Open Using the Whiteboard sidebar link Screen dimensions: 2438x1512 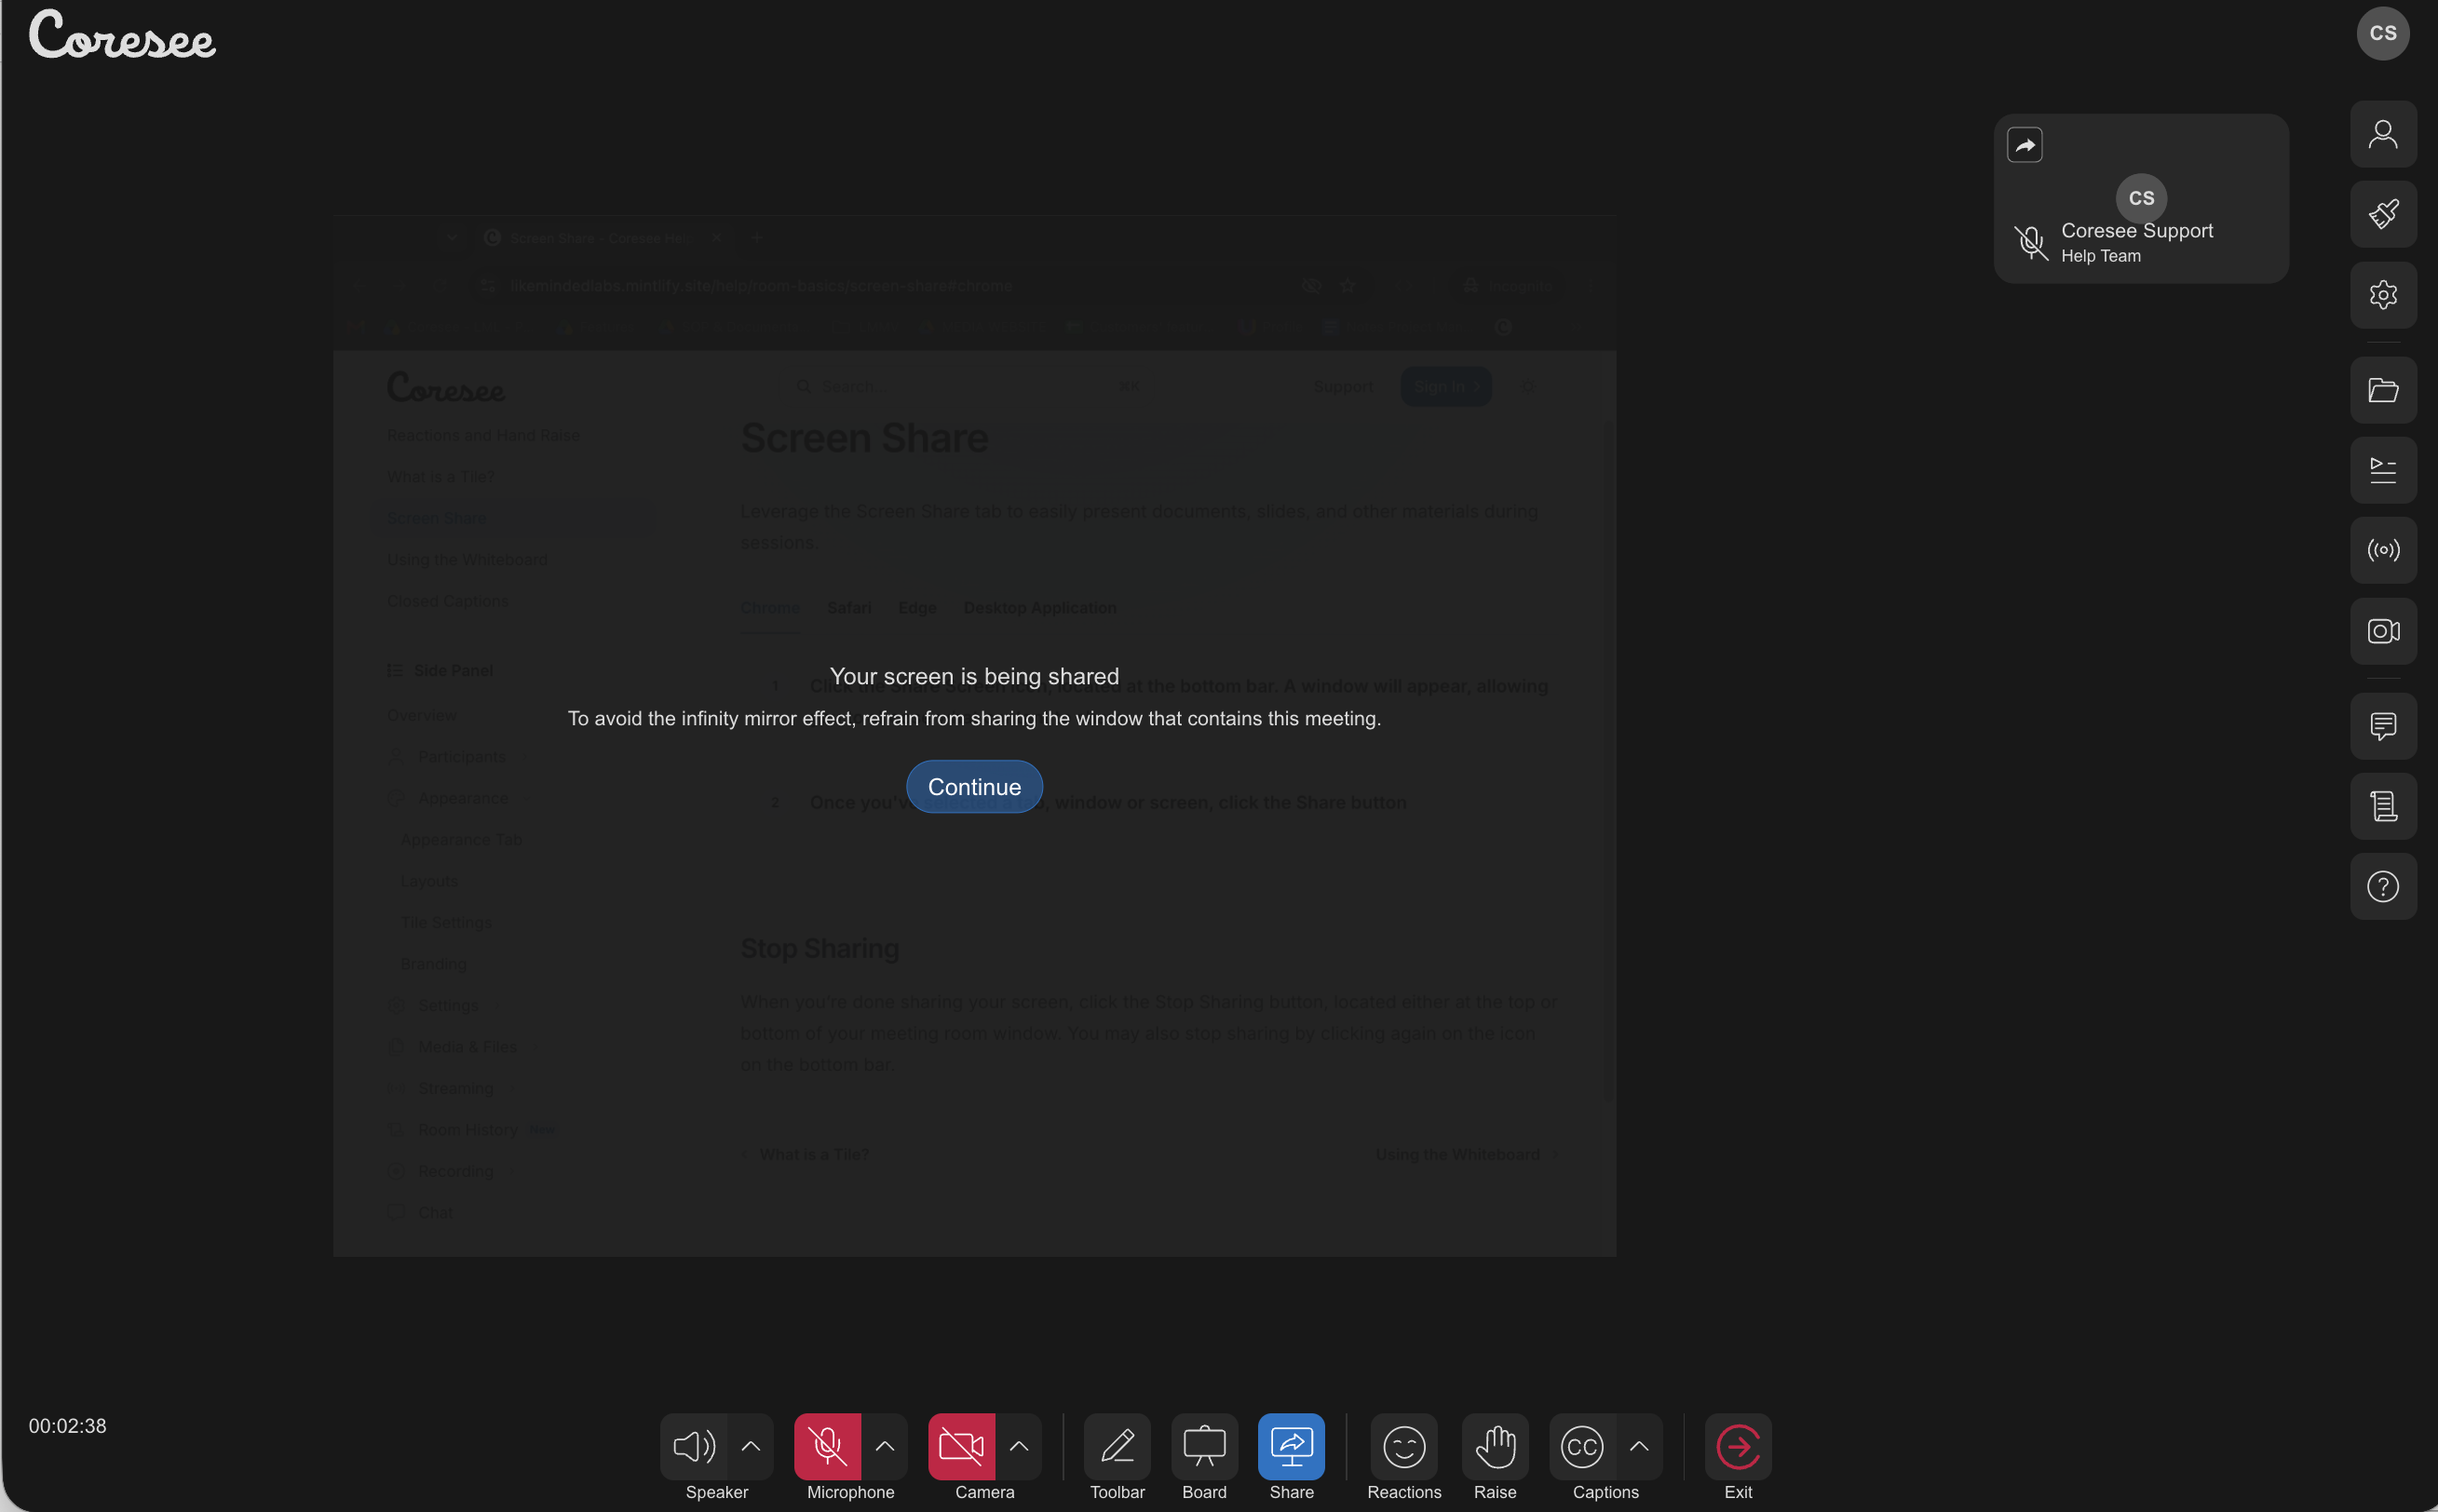pos(467,560)
